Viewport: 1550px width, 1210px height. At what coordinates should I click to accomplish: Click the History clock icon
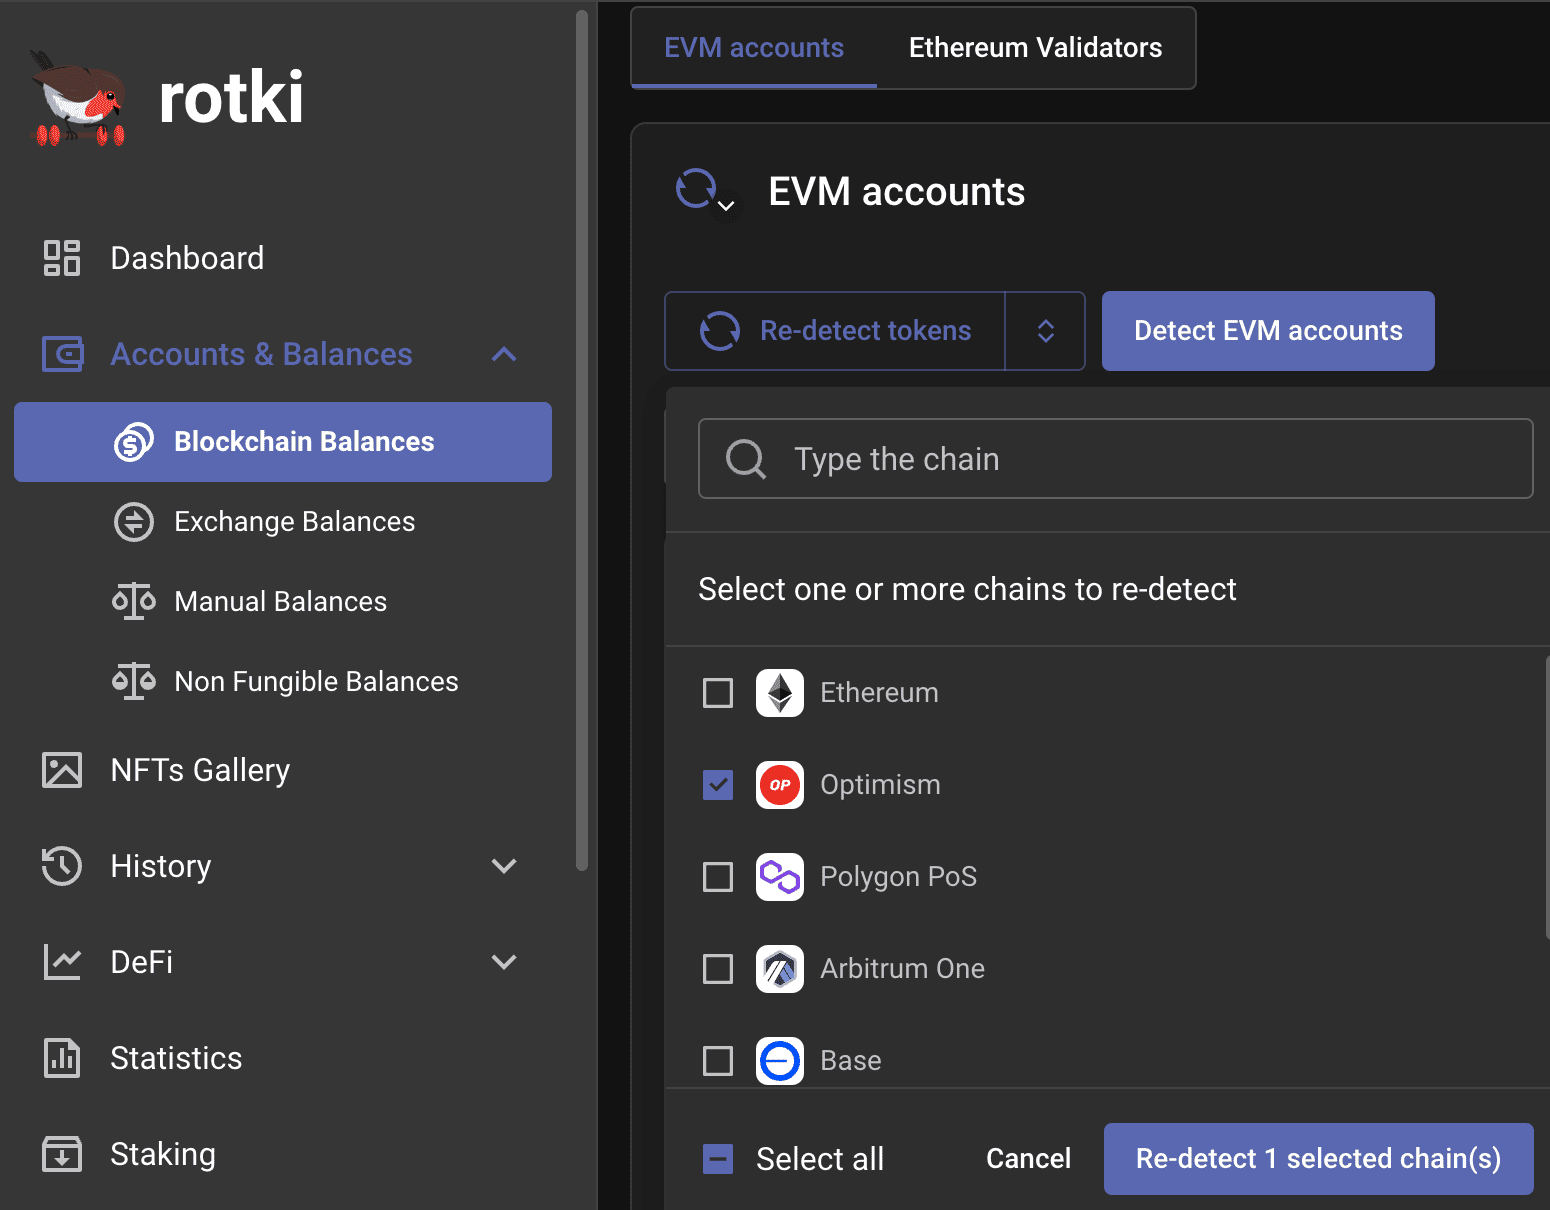(x=62, y=866)
